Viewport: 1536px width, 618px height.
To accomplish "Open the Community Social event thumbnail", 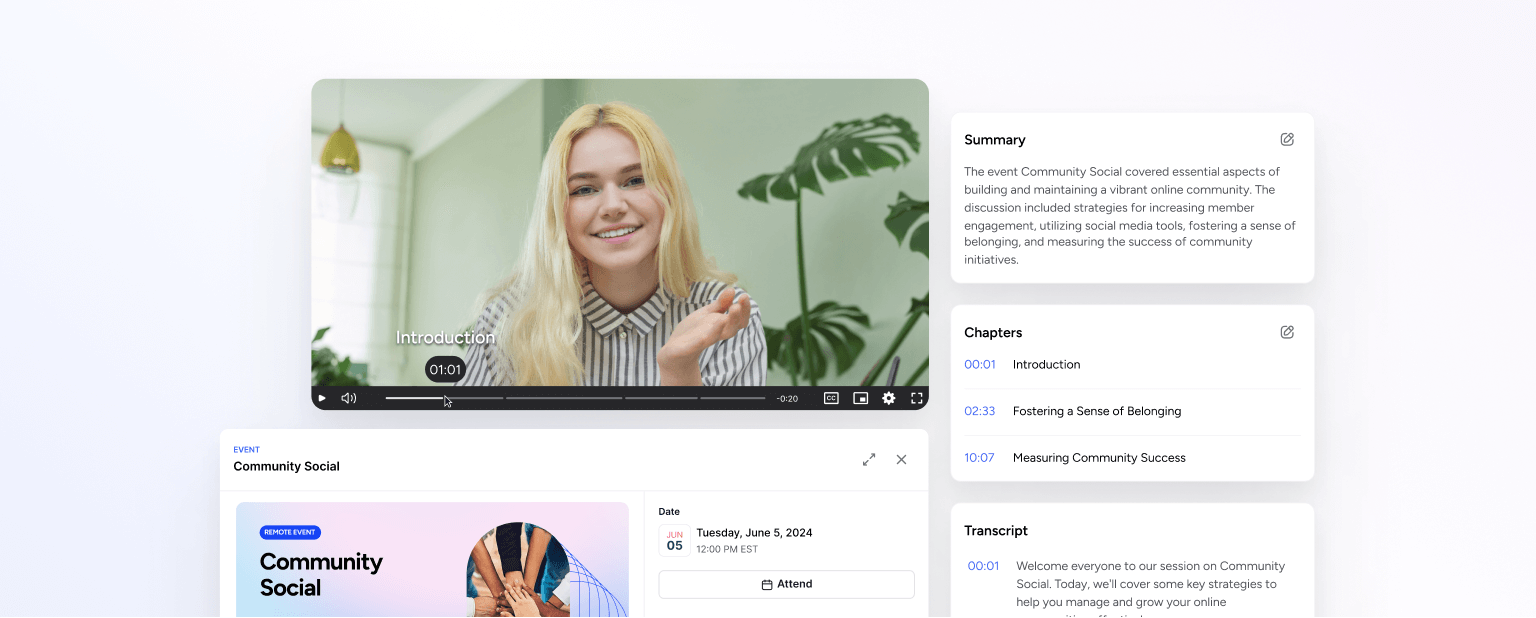I will pos(432,560).
